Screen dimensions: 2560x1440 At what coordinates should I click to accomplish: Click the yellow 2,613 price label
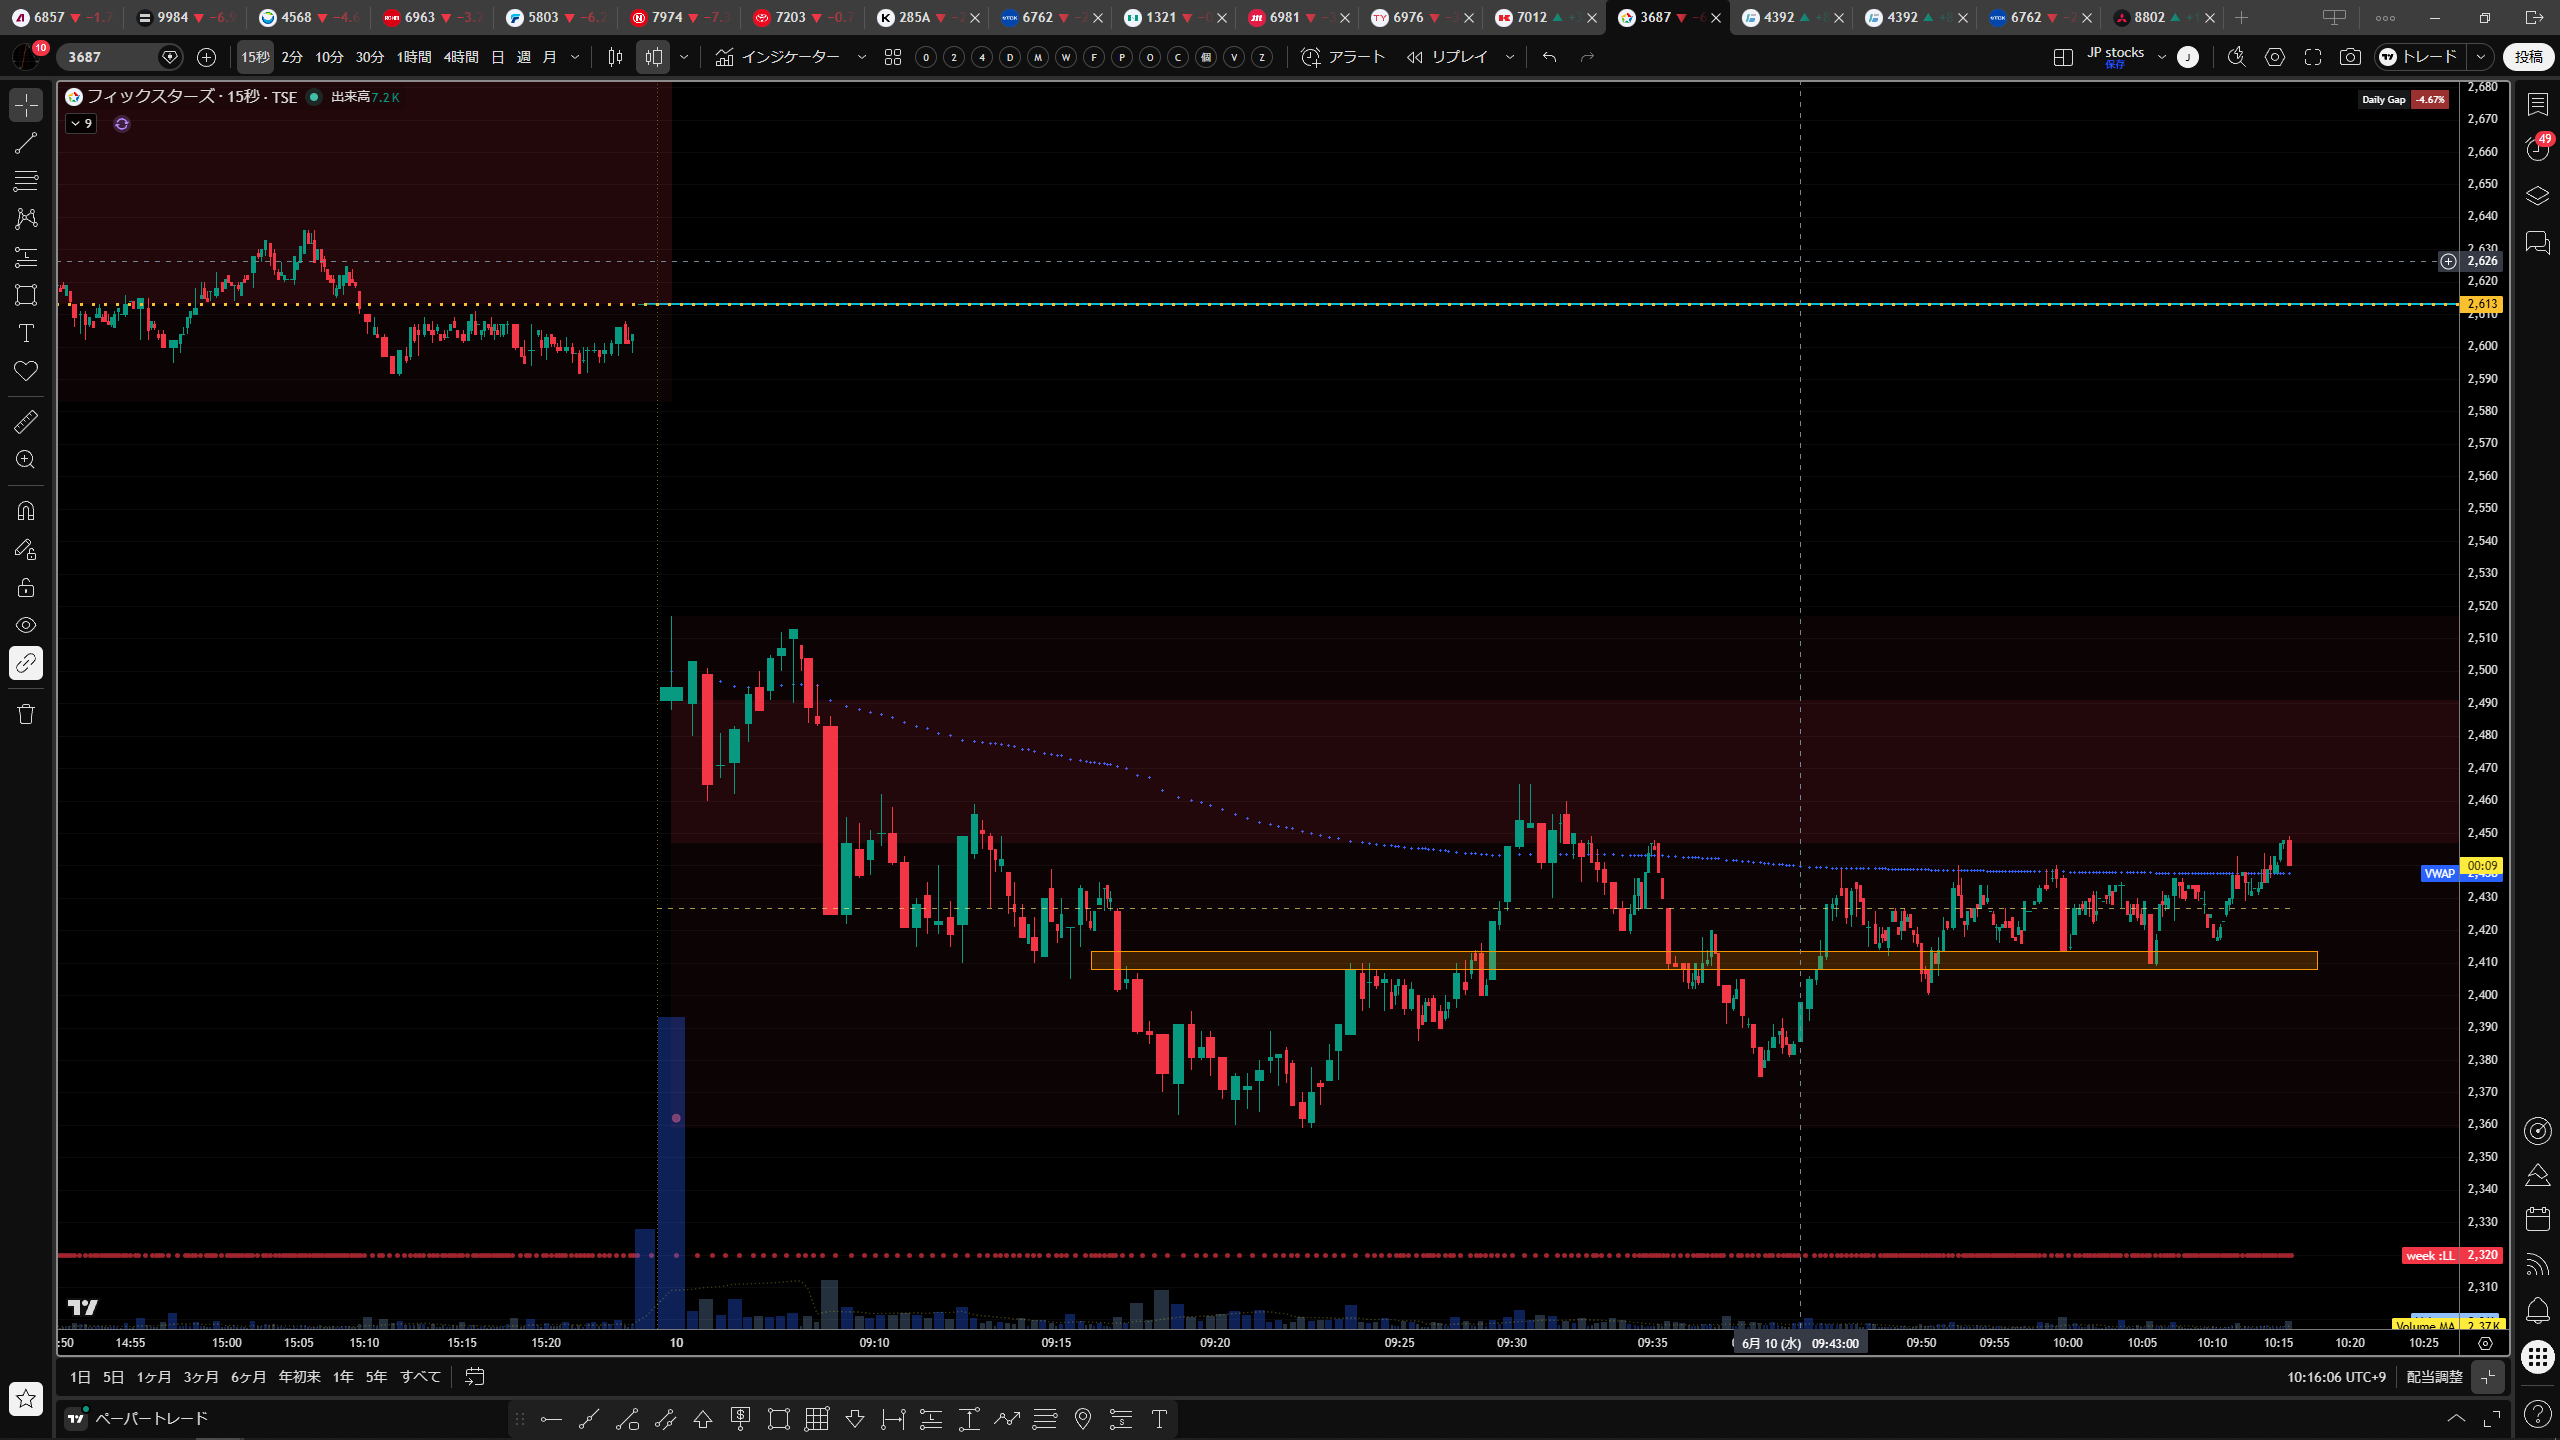(2482, 304)
